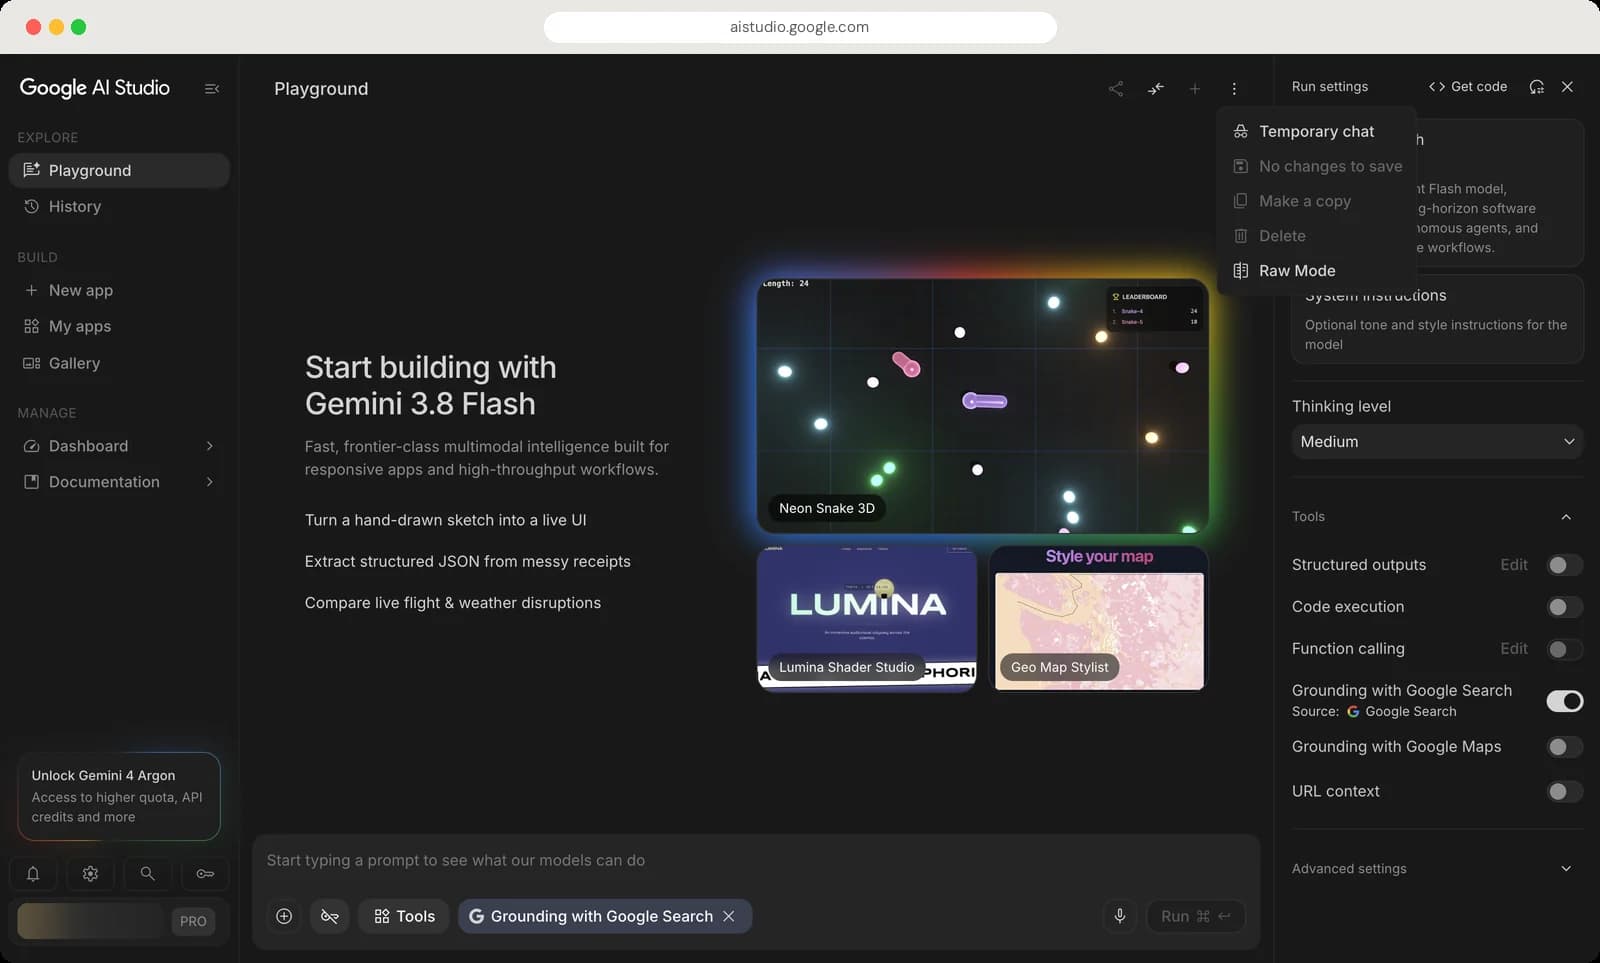Close the Run settings panel
Image resolution: width=1600 pixels, height=963 pixels.
click(1568, 87)
